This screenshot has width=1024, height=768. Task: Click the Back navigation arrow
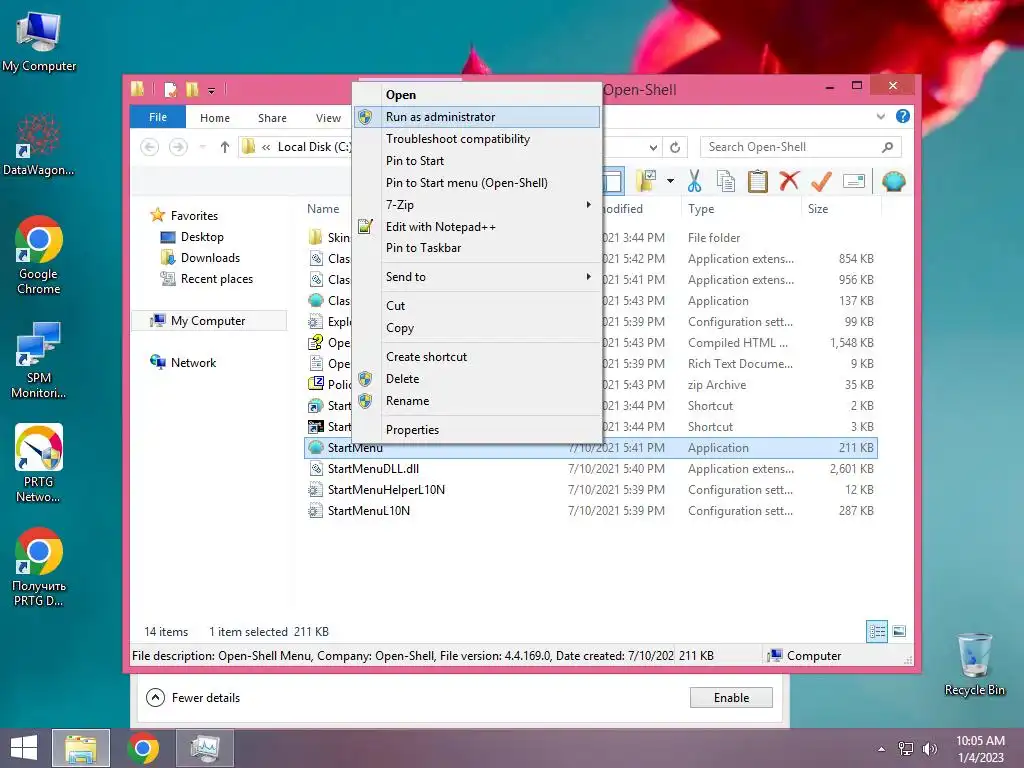pos(150,147)
